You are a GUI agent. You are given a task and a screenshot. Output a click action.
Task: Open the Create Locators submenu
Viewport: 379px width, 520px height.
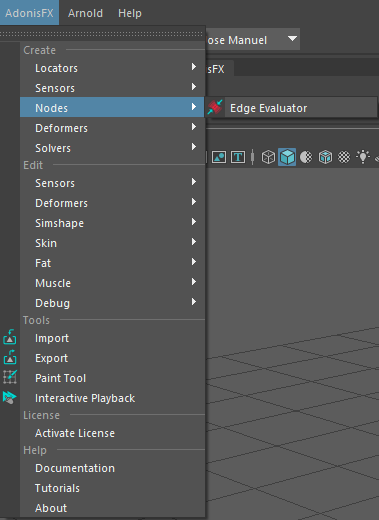[x=112, y=68]
